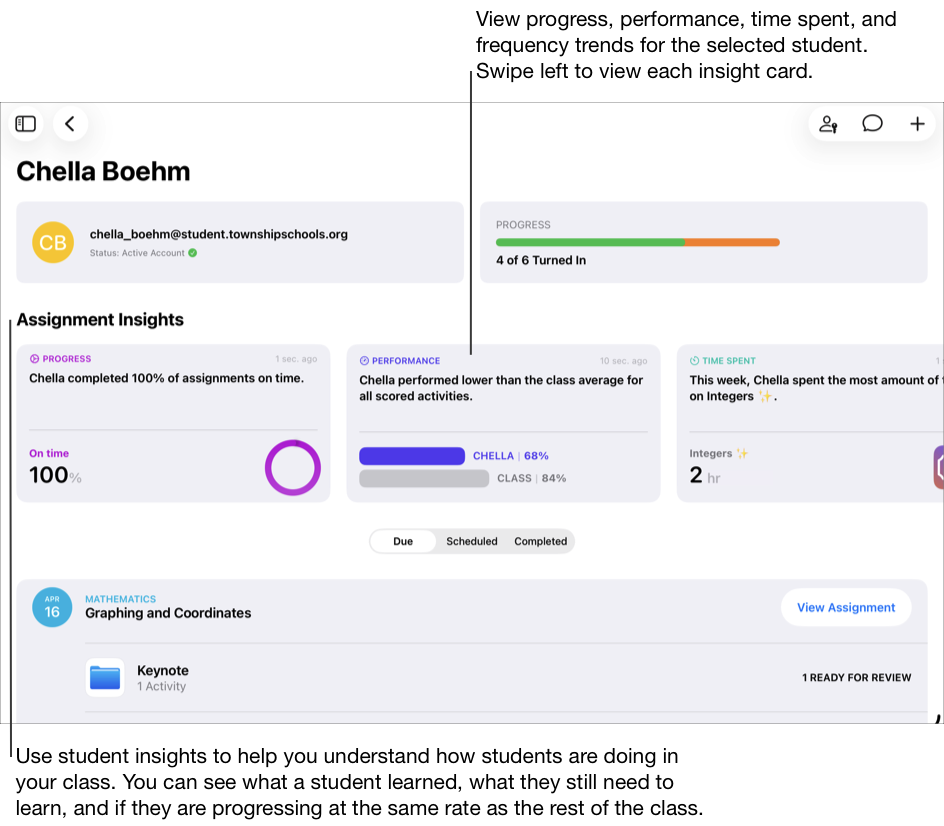Switch to the Scheduled segment
The width and height of the screenshot is (944, 826).
471,541
